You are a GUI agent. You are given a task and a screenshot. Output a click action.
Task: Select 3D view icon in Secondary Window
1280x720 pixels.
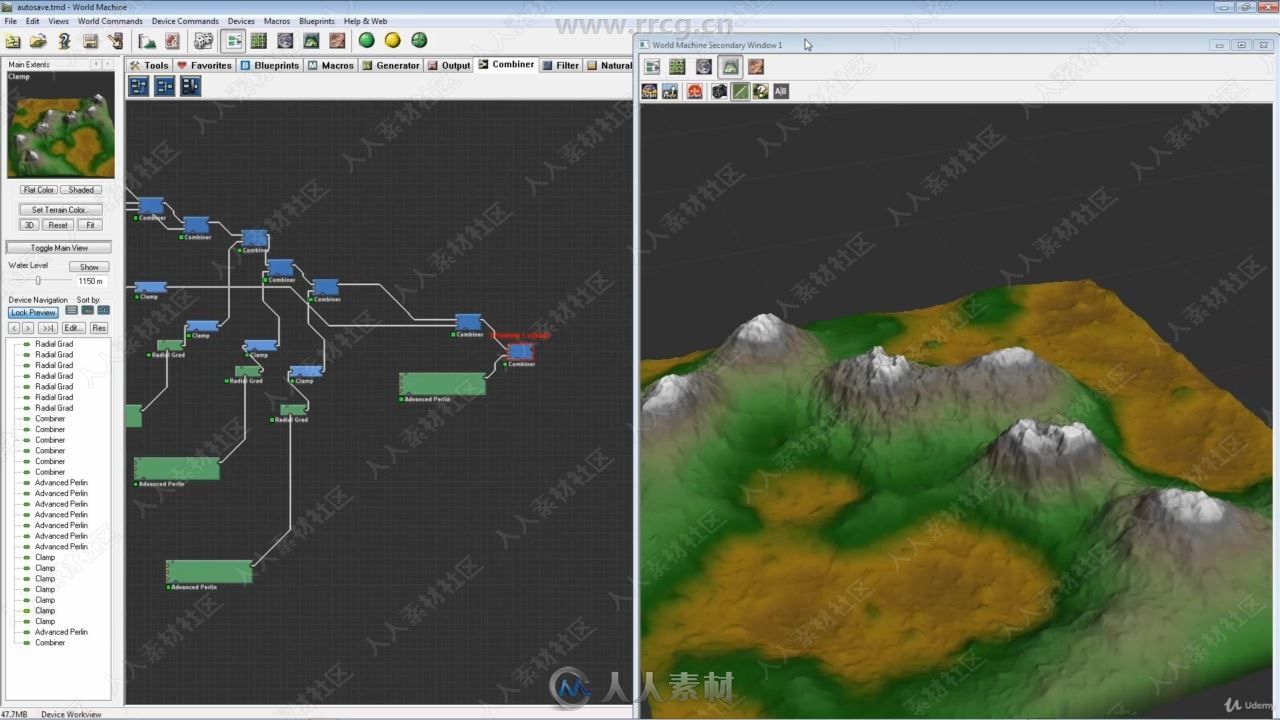click(730, 67)
